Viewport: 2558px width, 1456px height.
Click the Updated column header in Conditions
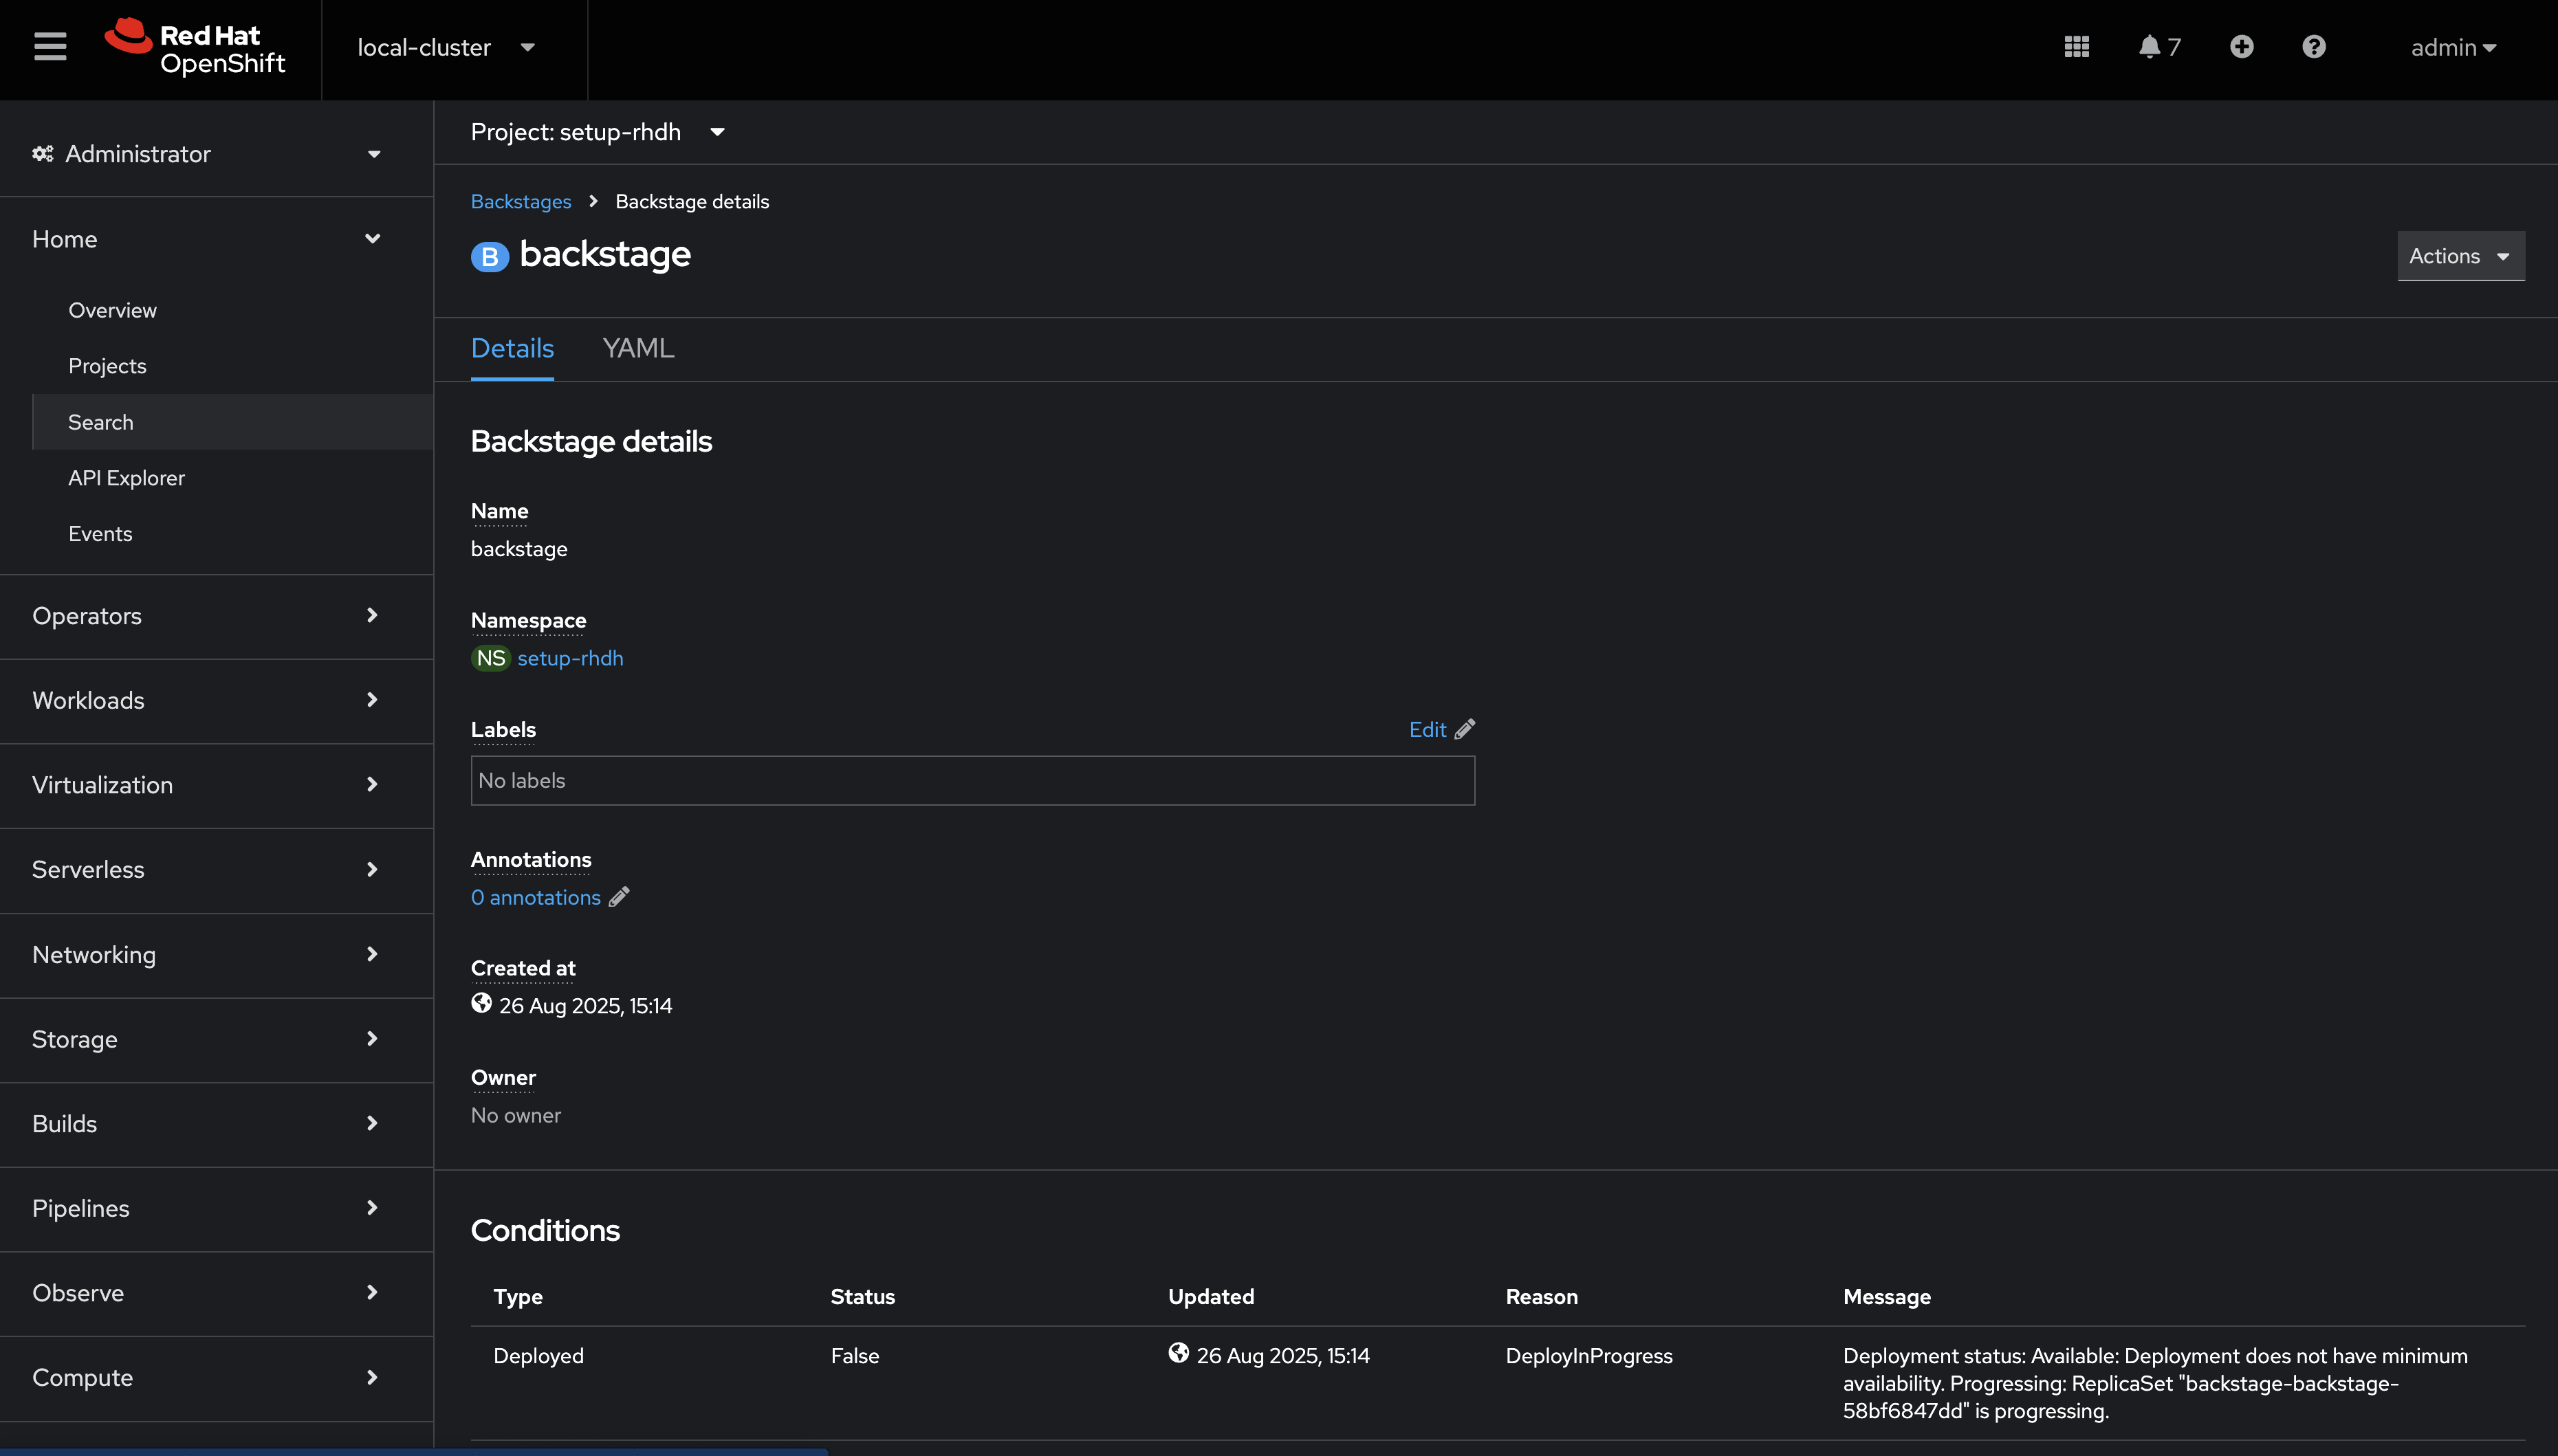(1211, 1296)
